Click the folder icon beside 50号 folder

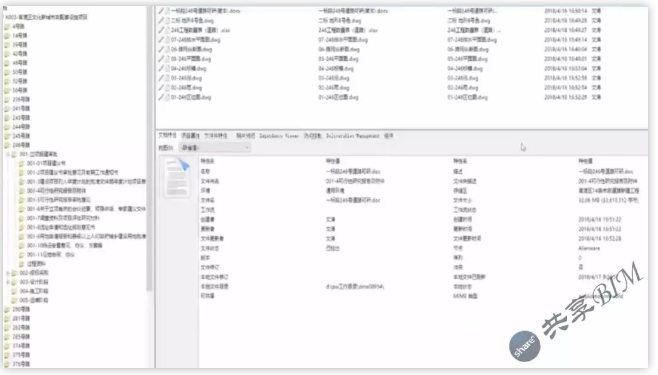pos(7,72)
